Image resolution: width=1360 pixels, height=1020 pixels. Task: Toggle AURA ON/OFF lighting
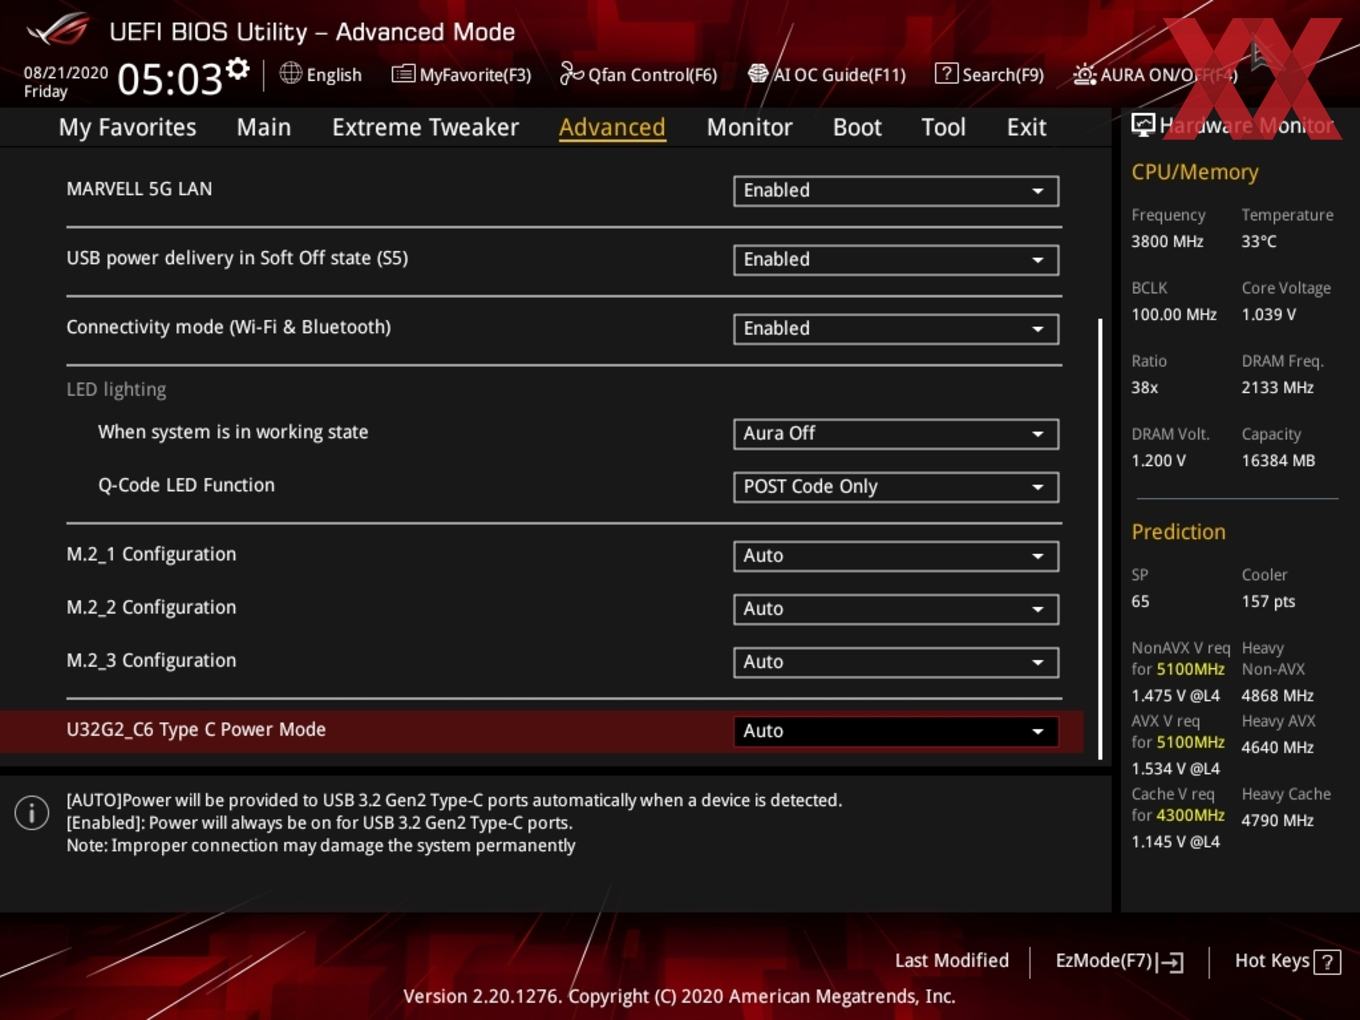1155,74
